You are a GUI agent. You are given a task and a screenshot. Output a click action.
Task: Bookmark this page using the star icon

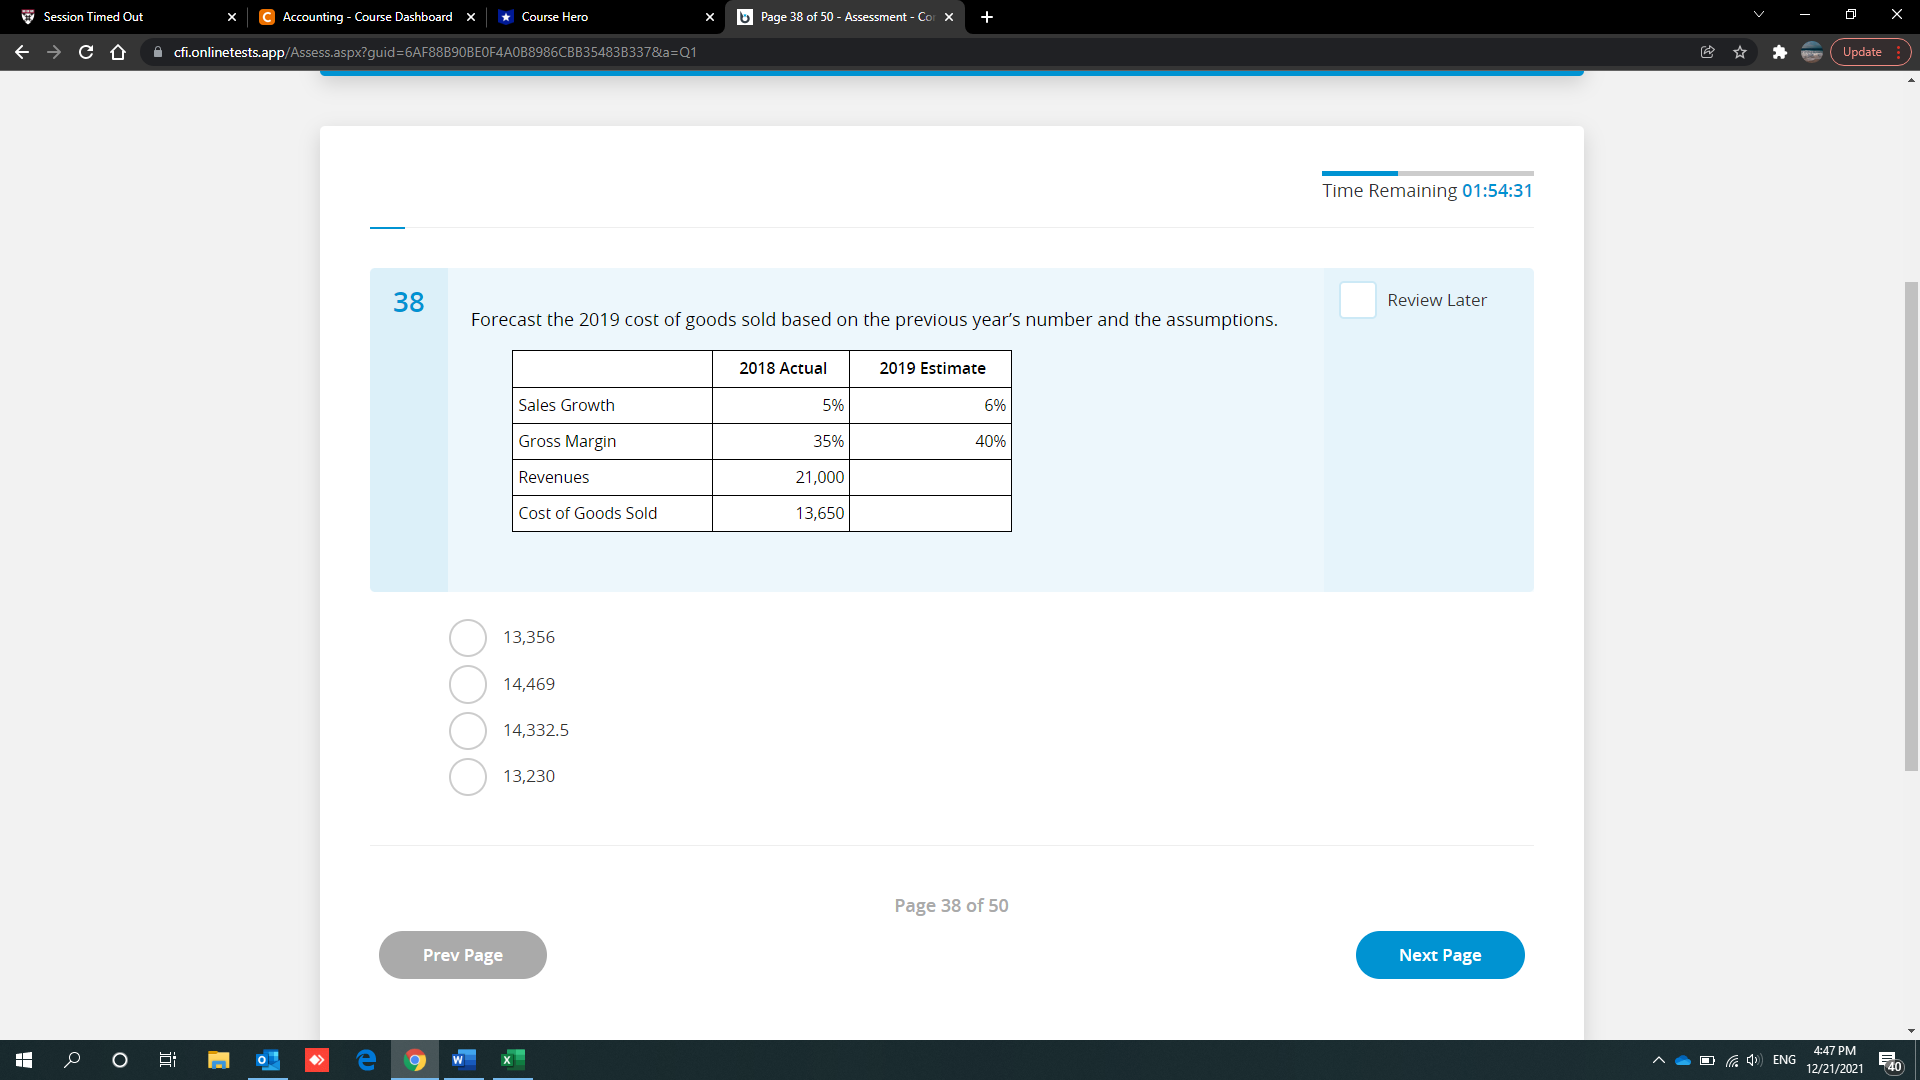pyautogui.click(x=1741, y=52)
